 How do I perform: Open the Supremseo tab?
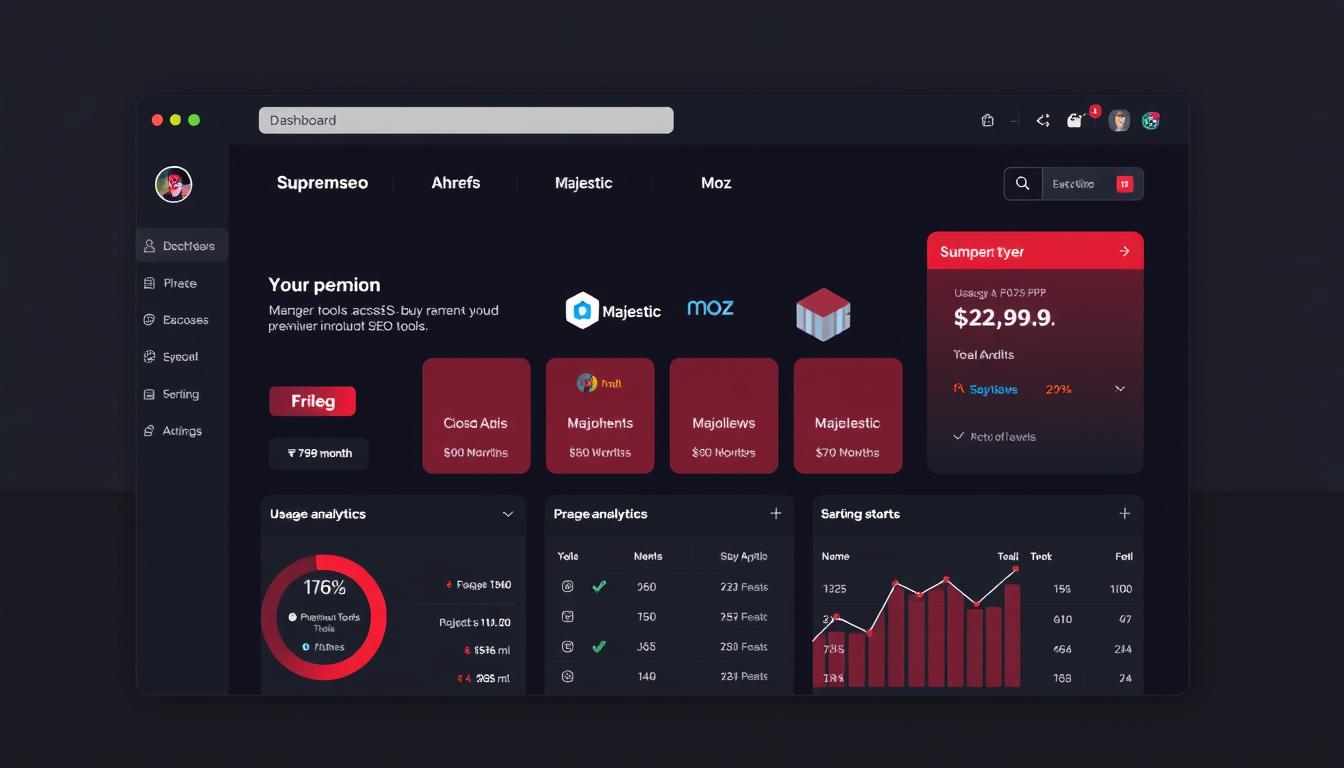[322, 183]
